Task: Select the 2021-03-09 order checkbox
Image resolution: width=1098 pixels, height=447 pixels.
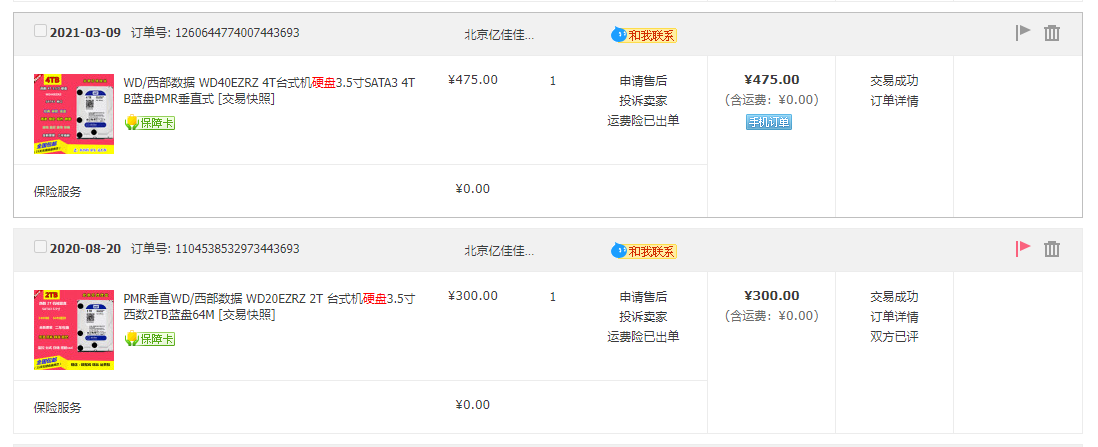Action: (40, 31)
